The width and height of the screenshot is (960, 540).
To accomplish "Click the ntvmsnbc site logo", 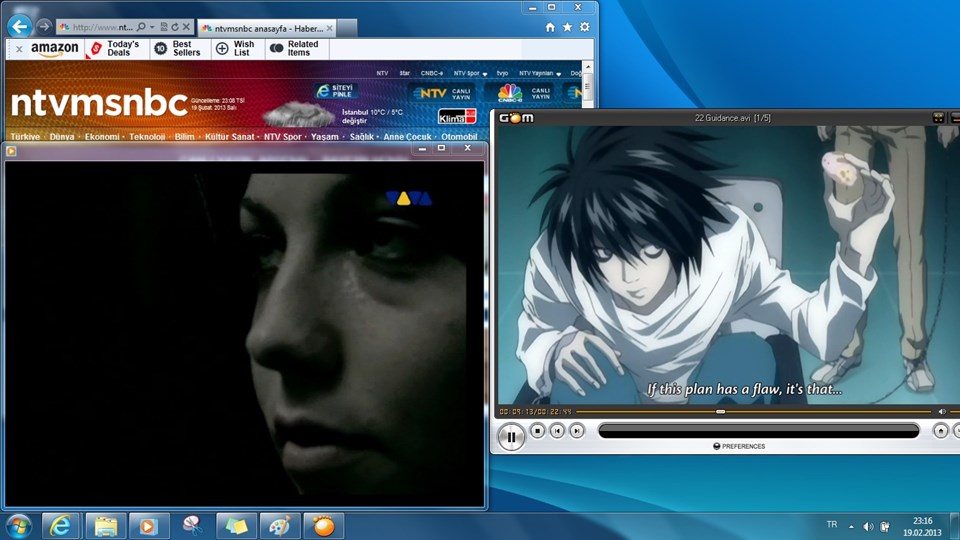I will (99, 103).
